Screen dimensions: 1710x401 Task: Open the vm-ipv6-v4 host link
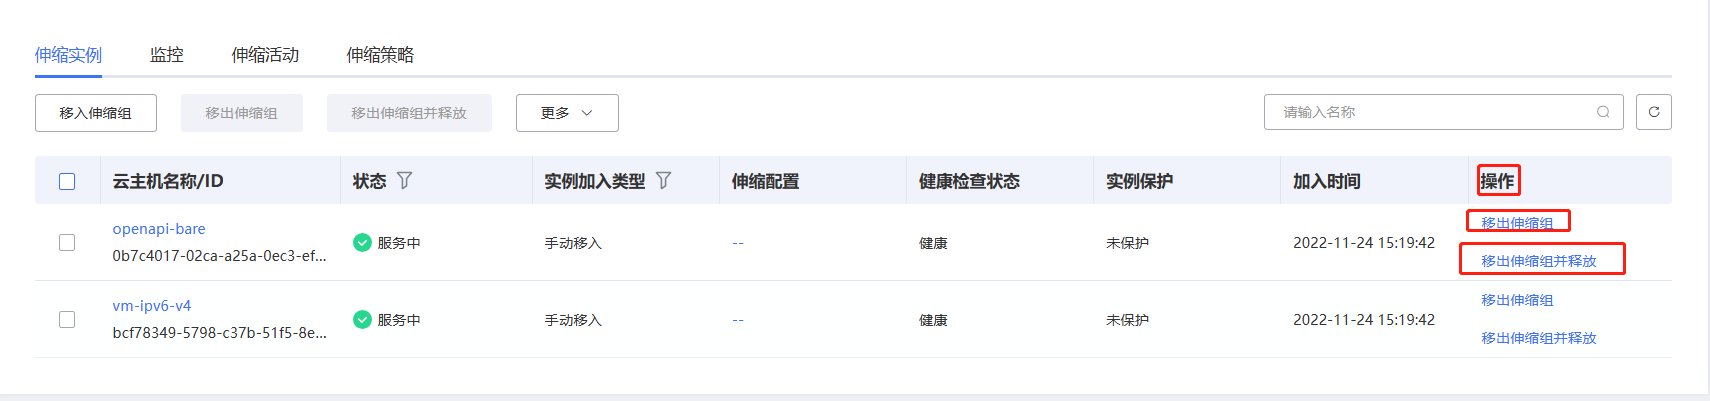[152, 306]
